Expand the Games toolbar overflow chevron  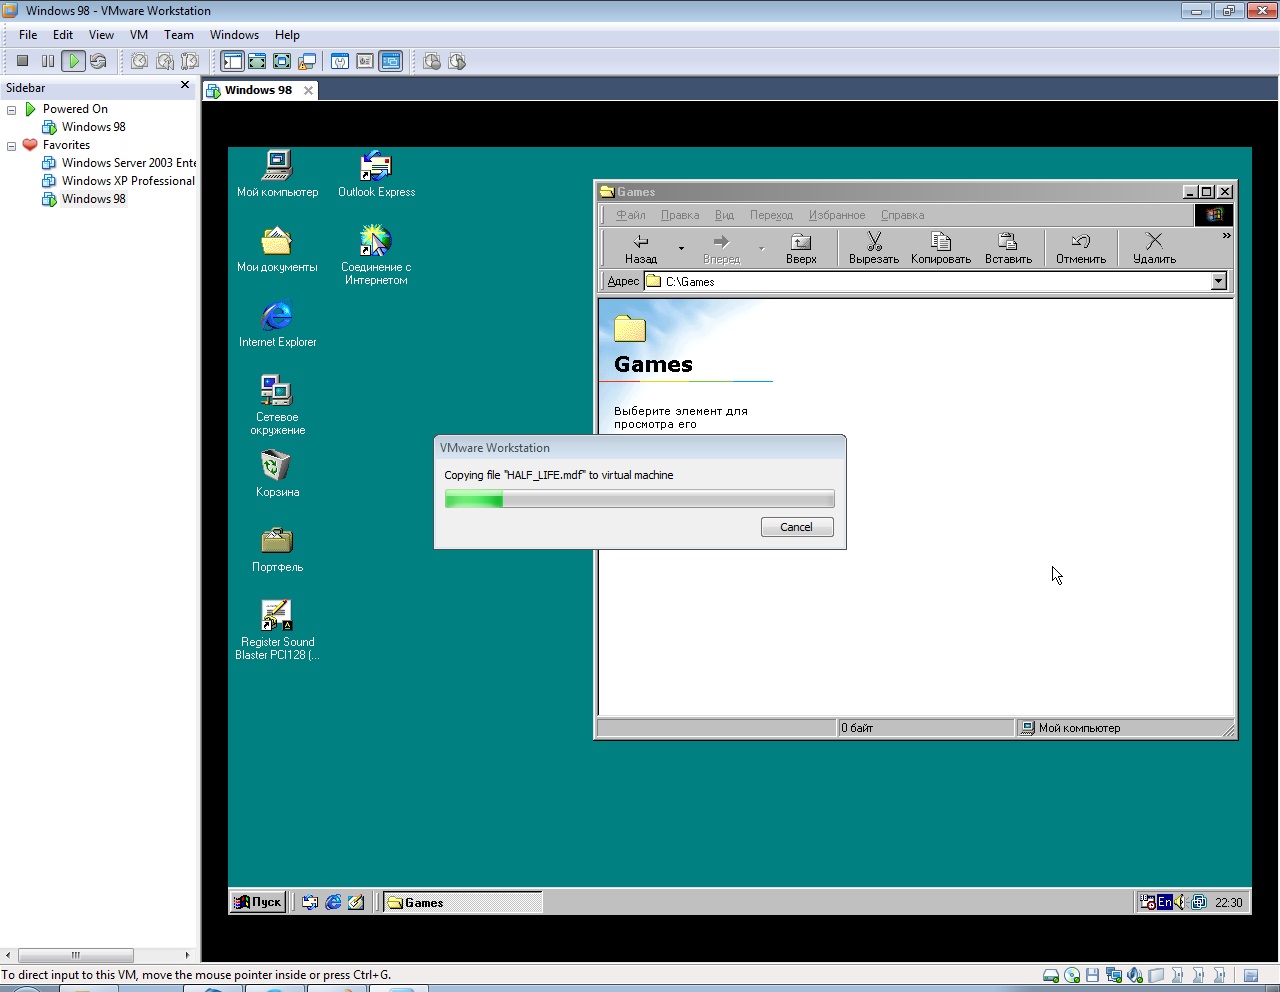[x=1226, y=236]
